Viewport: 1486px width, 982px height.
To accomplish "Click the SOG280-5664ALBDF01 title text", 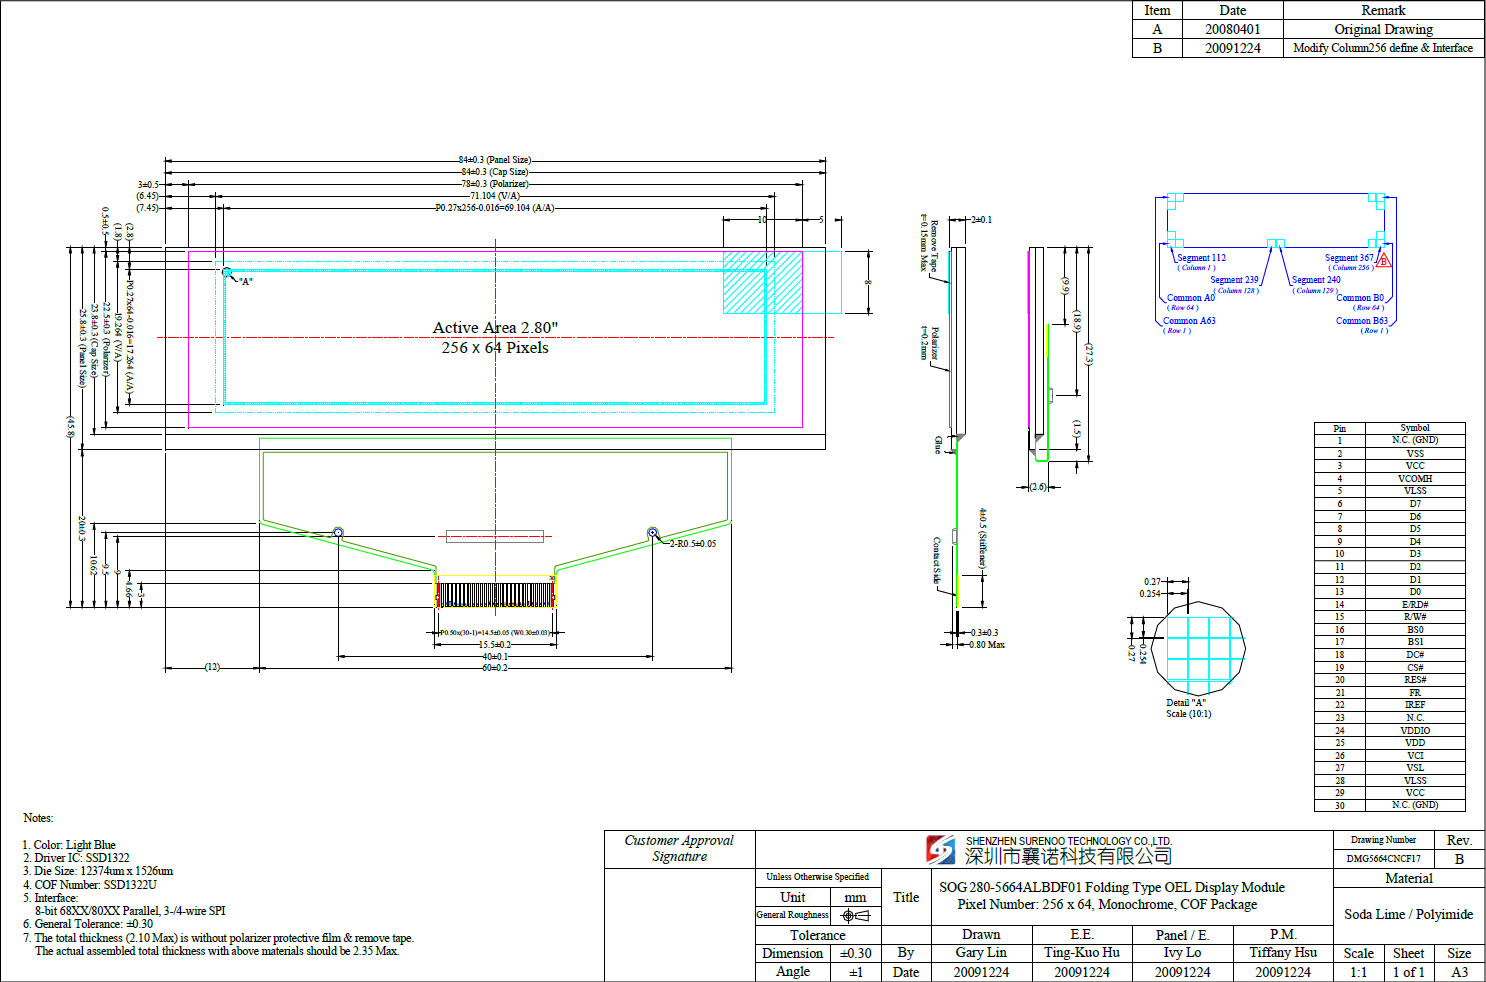I will (x=1111, y=887).
